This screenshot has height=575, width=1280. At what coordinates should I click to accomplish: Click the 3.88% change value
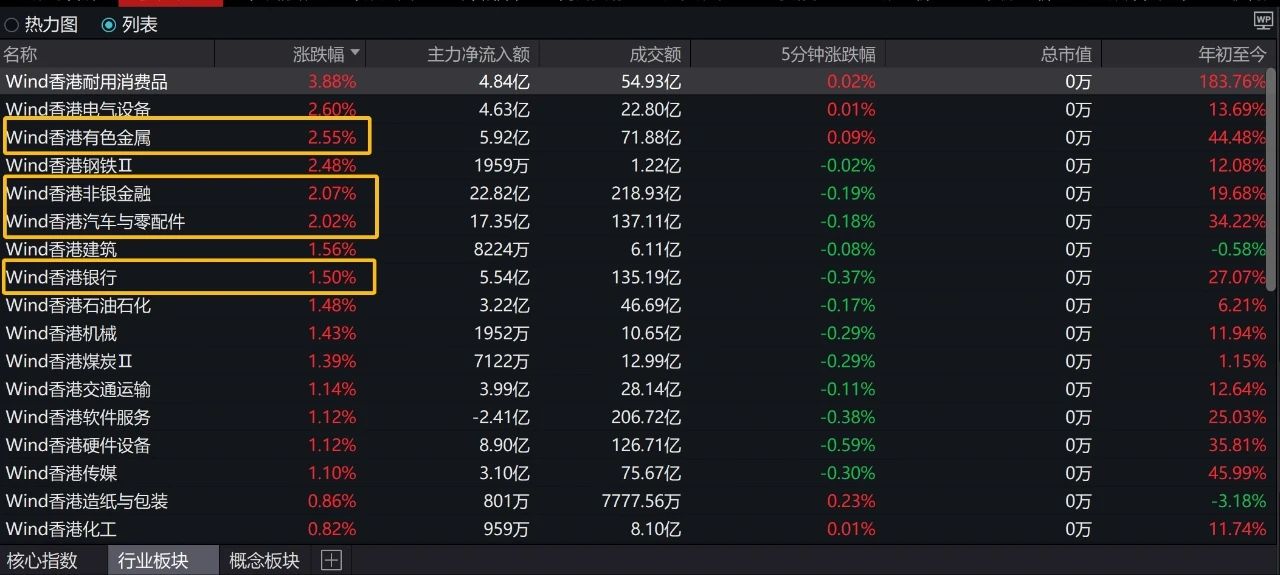tap(332, 82)
